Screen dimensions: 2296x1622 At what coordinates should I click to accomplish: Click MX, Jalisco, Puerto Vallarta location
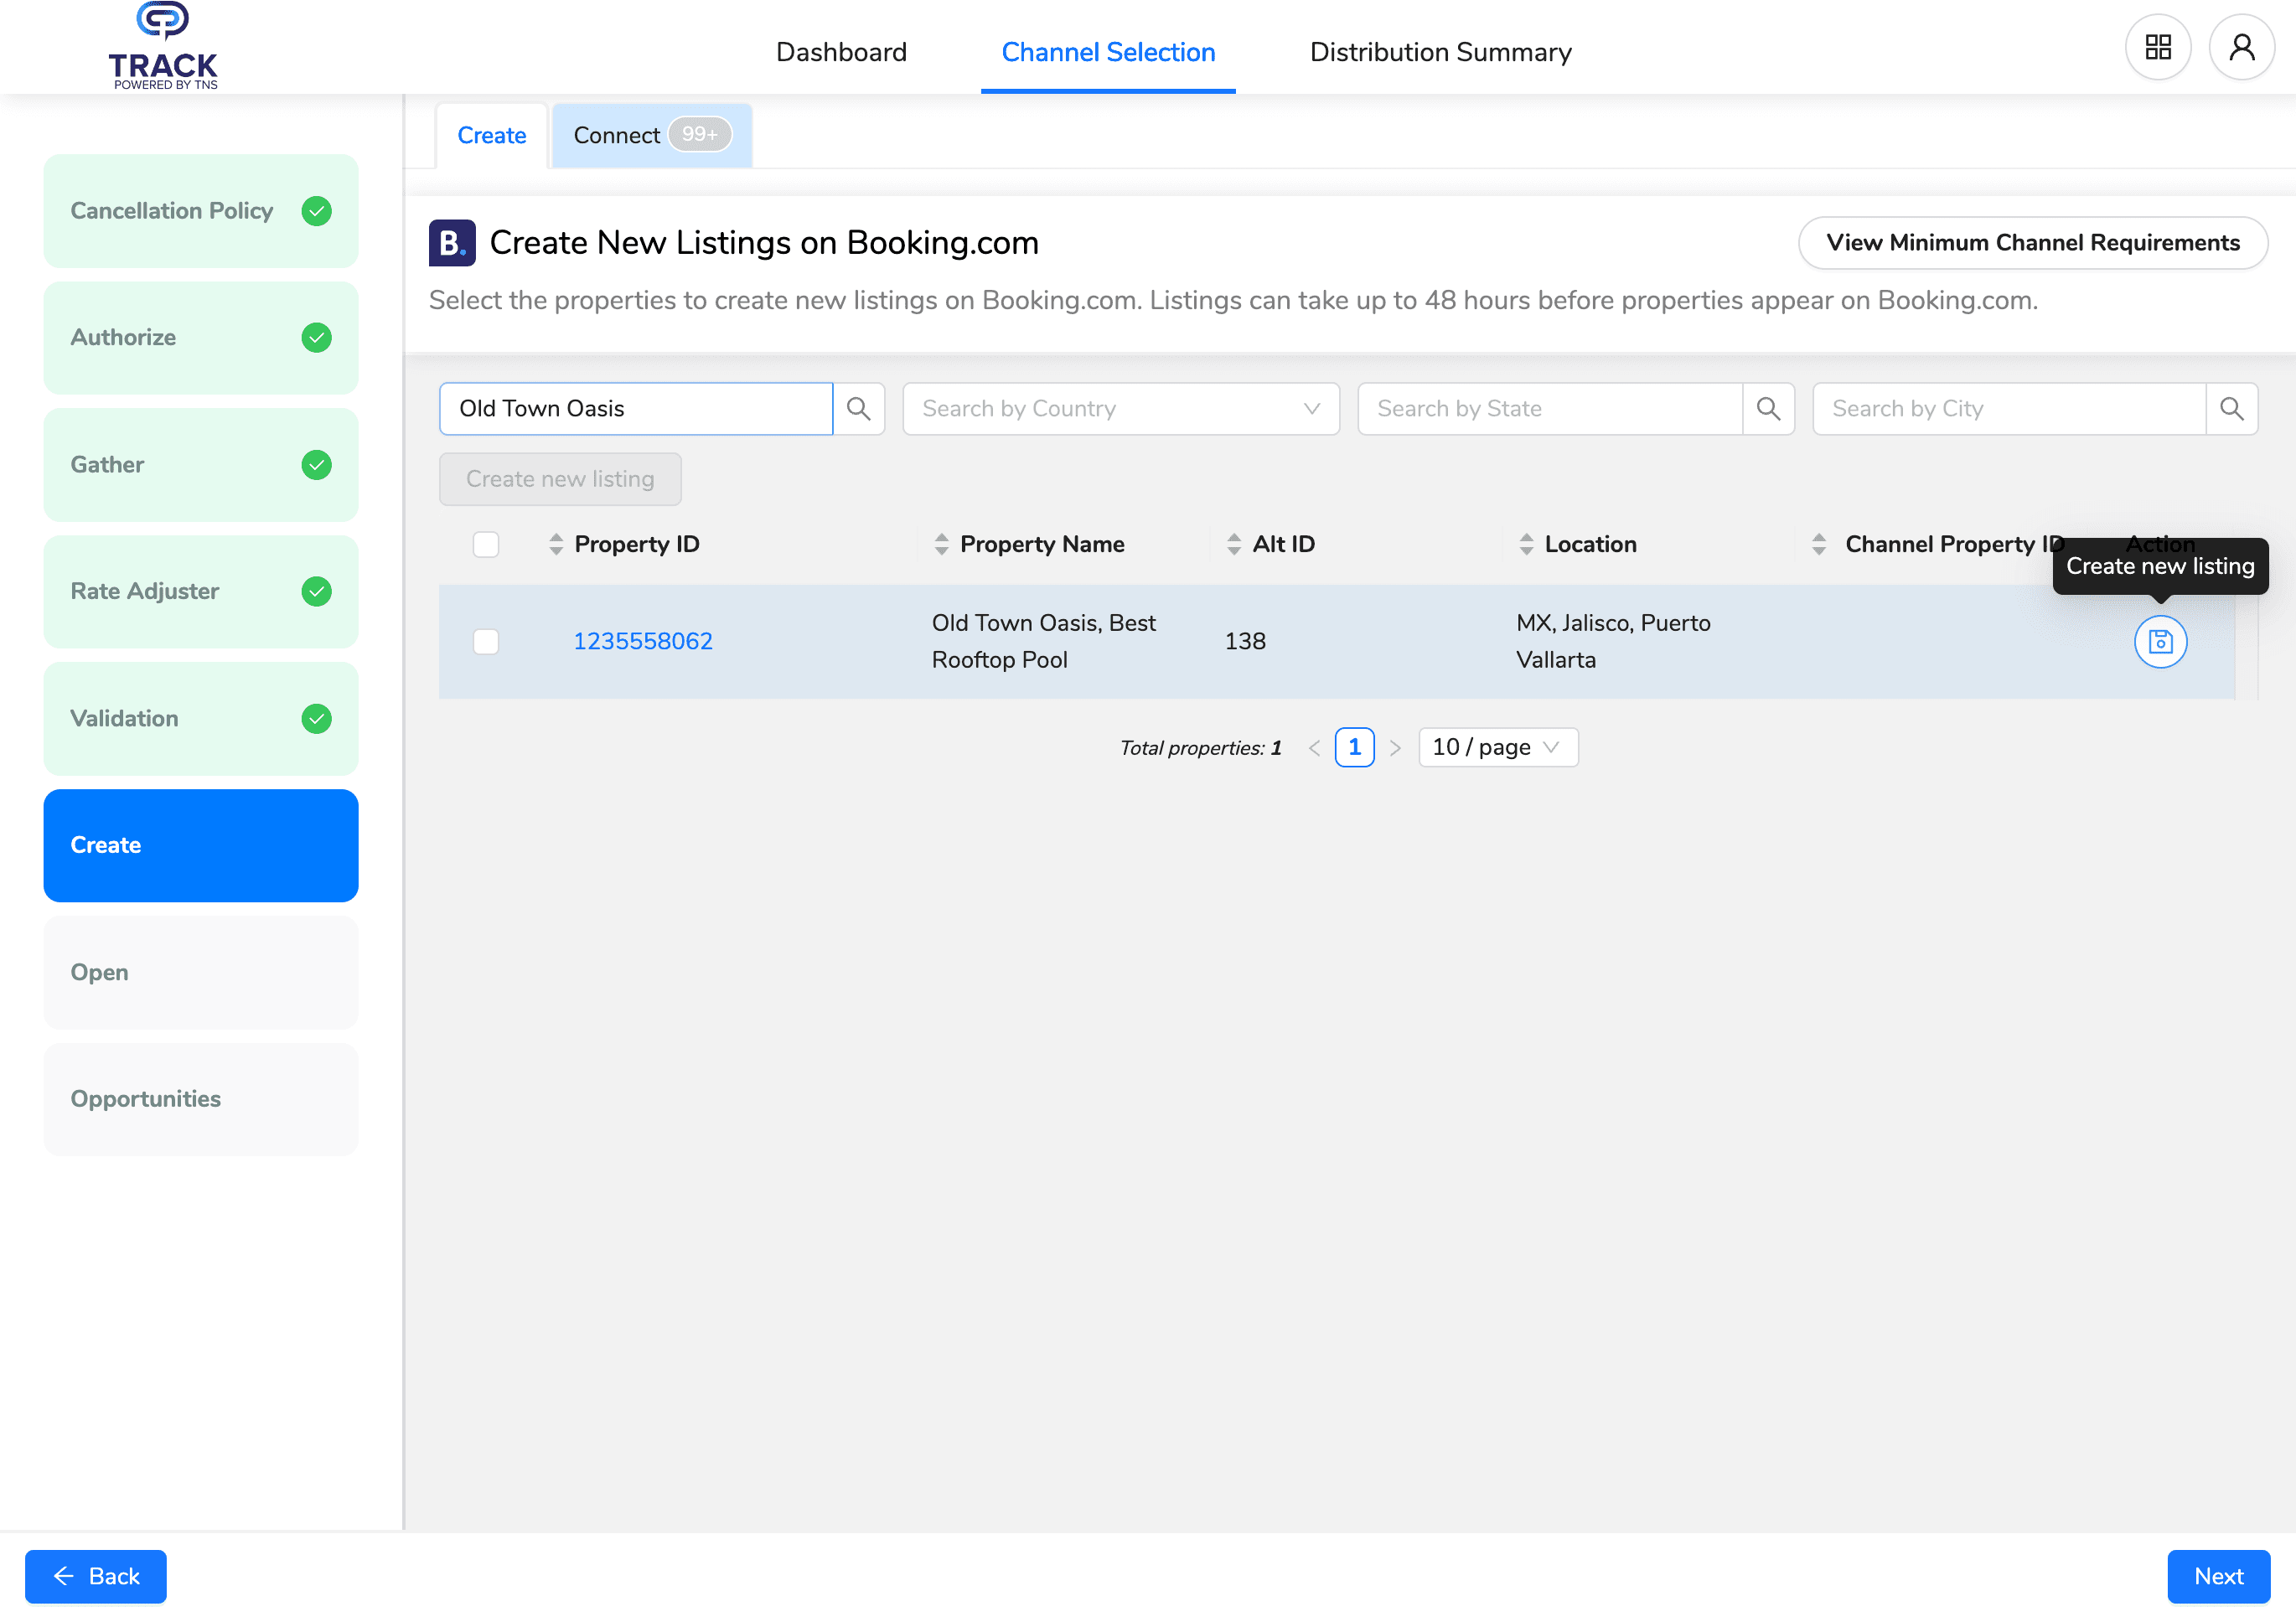click(x=1613, y=642)
